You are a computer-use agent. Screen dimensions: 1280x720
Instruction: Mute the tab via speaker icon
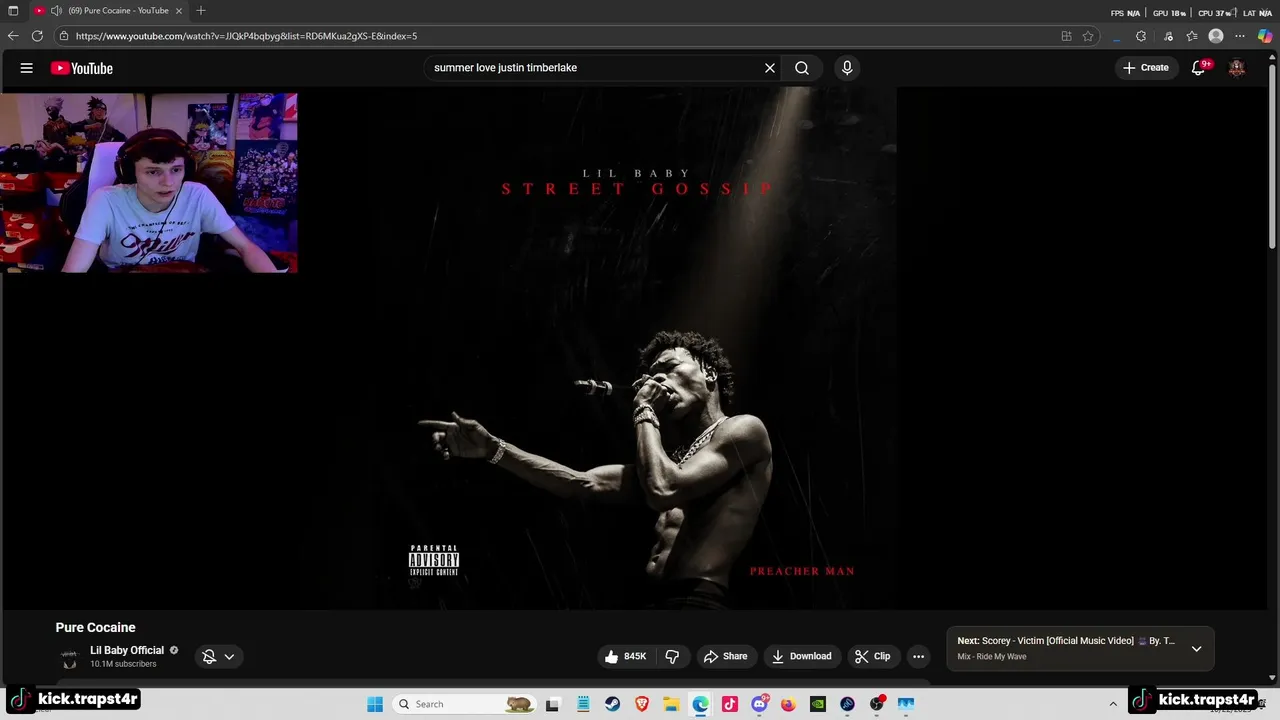click(x=57, y=11)
